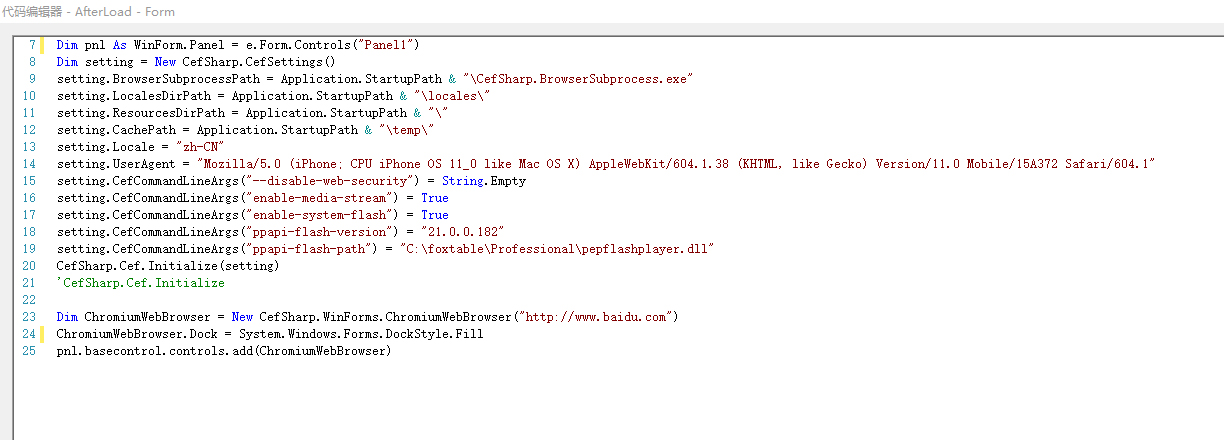
Task: Click the setting.CachePath line
Action: (245, 130)
